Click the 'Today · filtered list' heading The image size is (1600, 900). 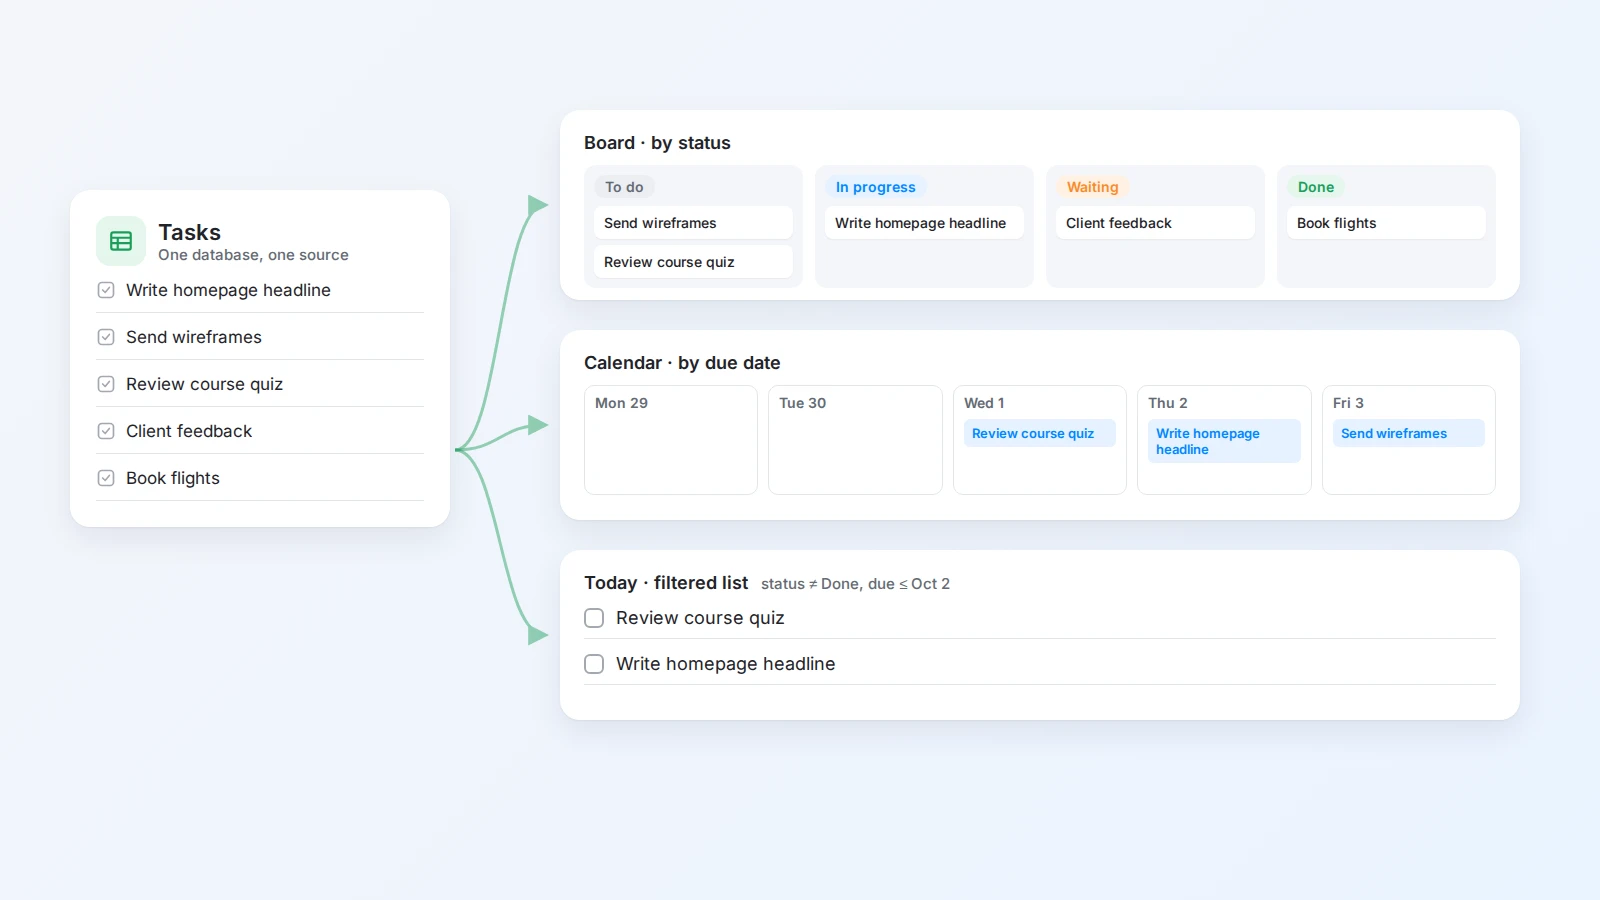[666, 583]
